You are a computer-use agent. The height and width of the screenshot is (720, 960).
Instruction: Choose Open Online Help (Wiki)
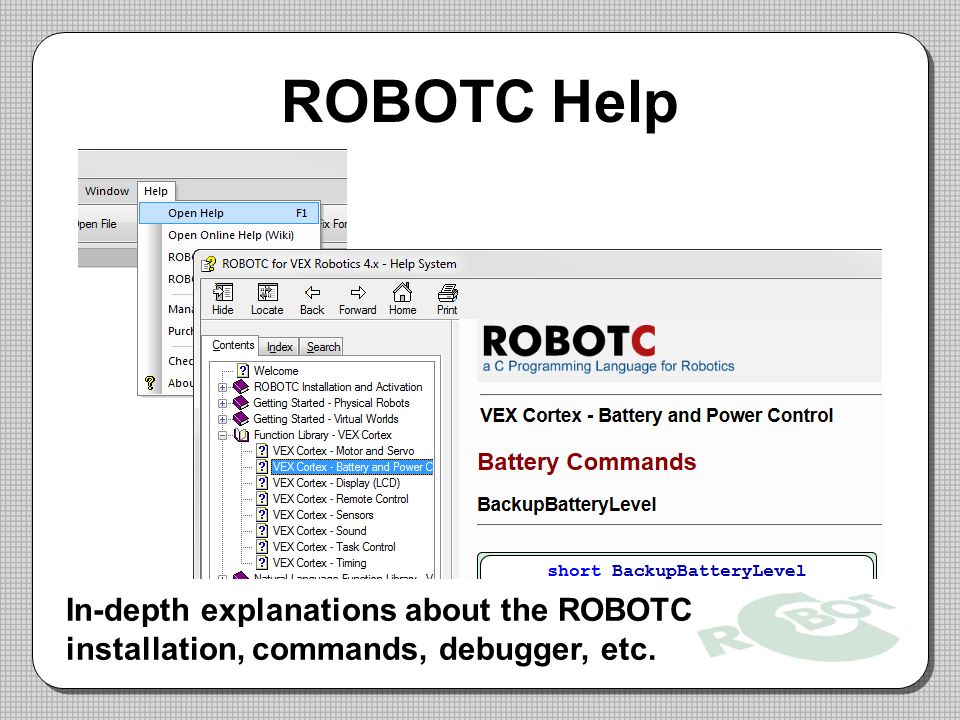pos(231,235)
